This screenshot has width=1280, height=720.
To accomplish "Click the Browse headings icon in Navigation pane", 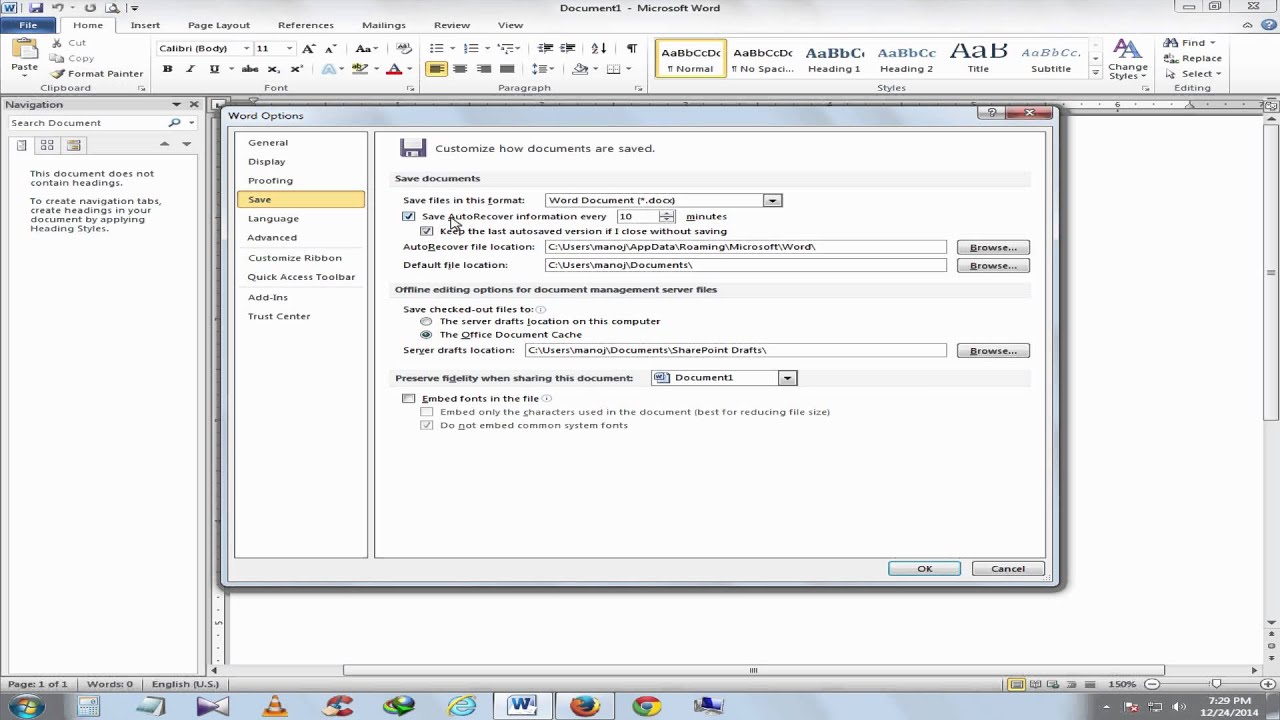I will click(21, 145).
